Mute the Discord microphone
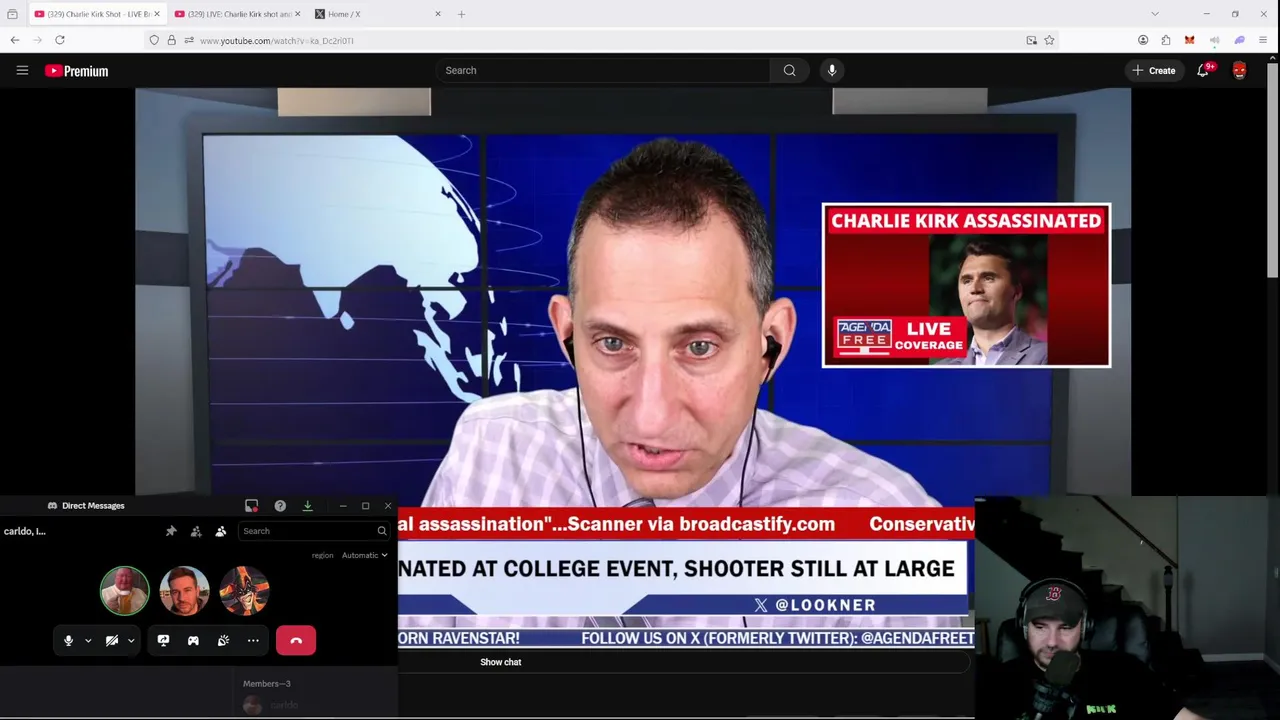Screen dimensions: 1280x720 (x=68, y=640)
